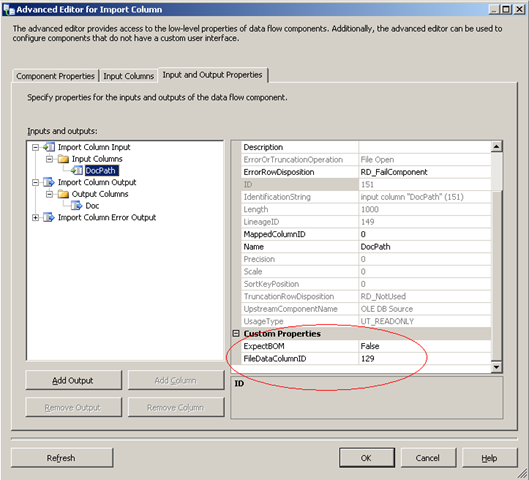Open Help for the editor
529x480 pixels.
[490, 458]
